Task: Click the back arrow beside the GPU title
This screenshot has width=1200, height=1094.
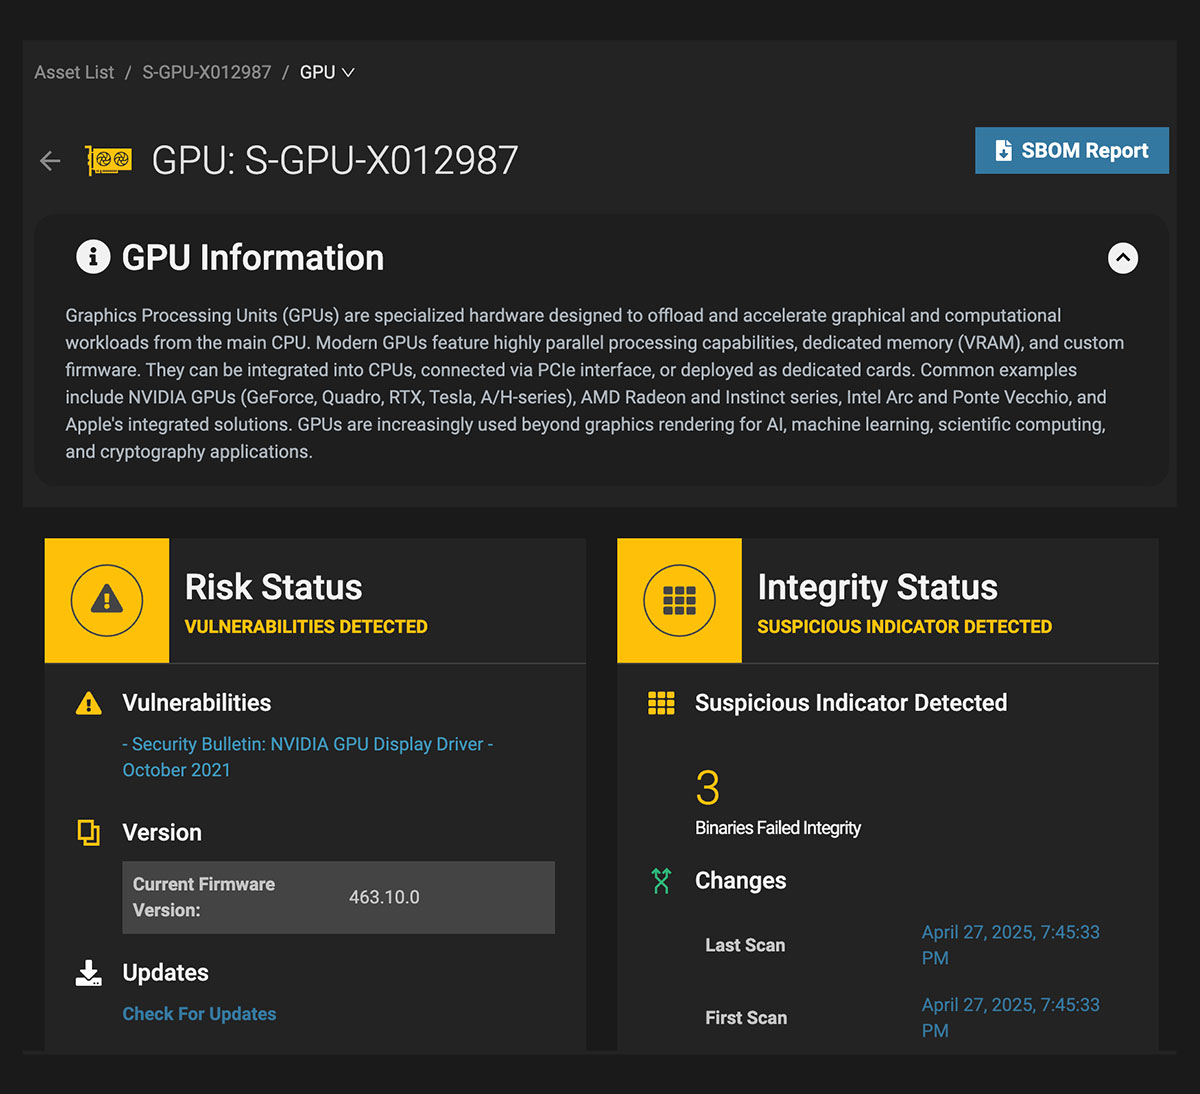Action: click(x=50, y=161)
